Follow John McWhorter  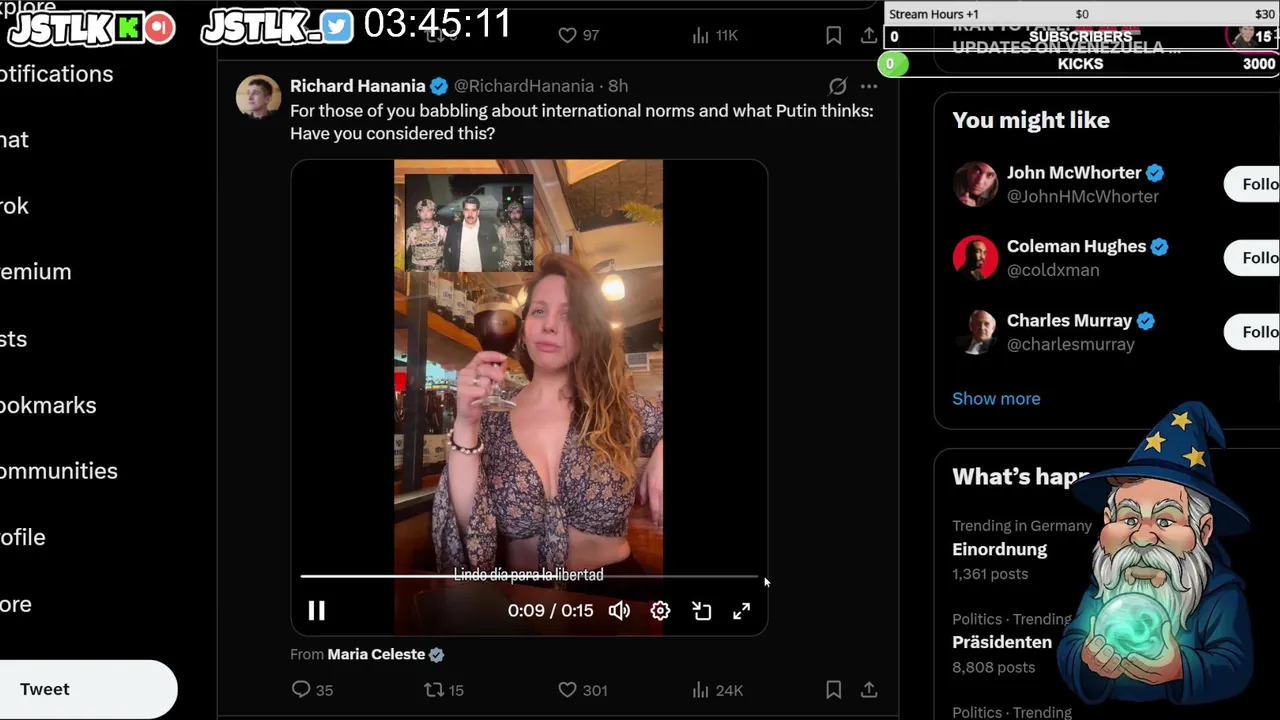click(1253, 184)
